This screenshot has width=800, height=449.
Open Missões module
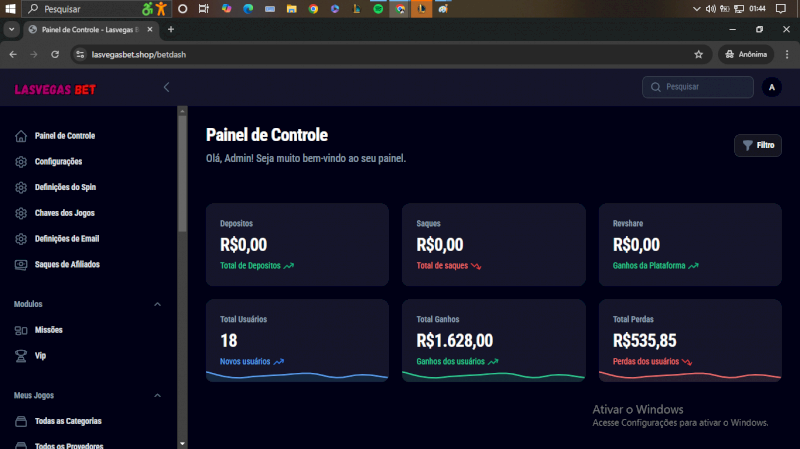48,330
